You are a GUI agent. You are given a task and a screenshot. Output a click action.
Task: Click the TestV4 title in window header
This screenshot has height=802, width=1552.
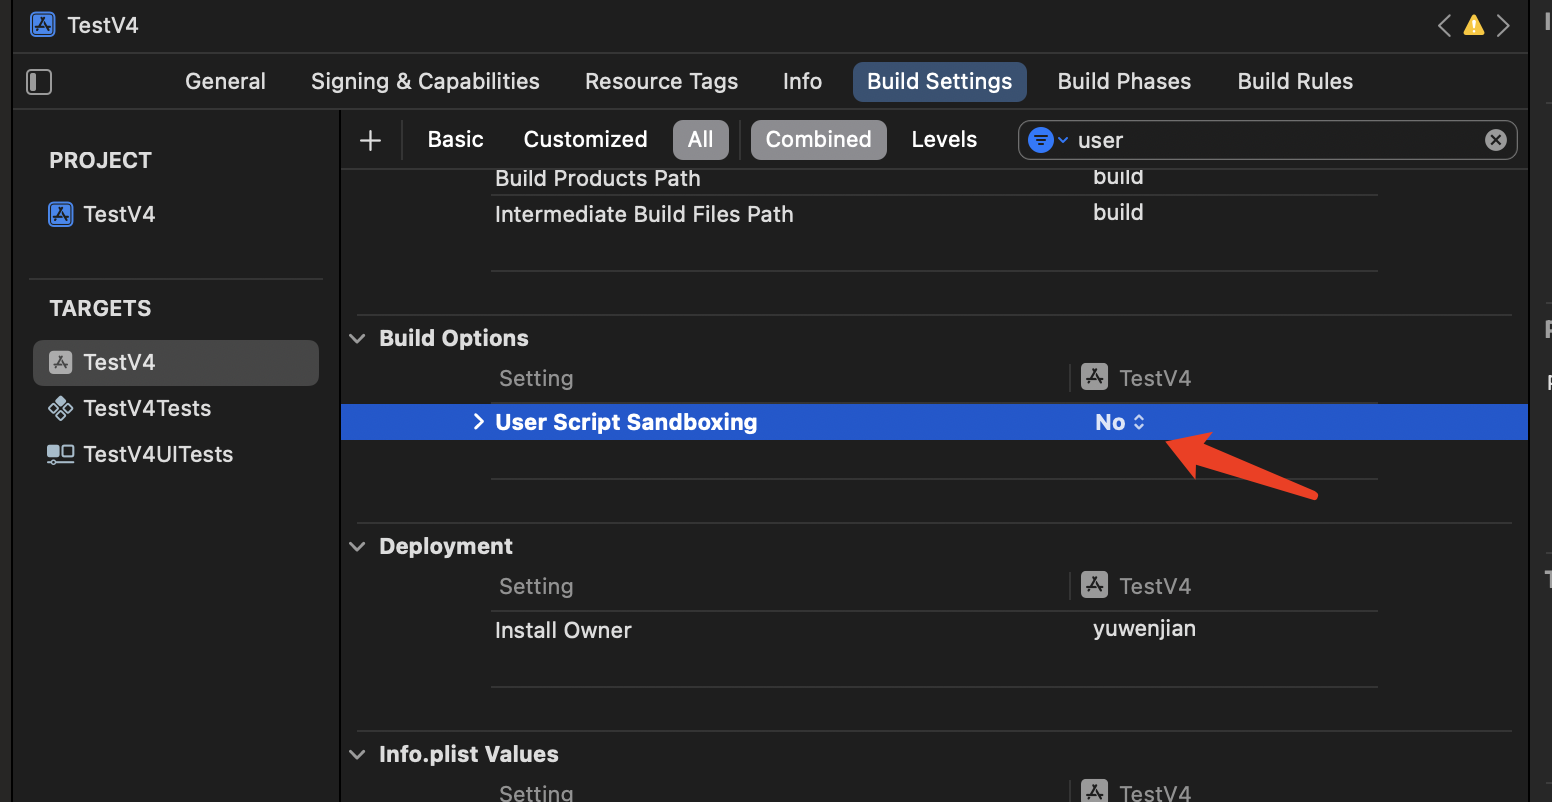click(103, 25)
